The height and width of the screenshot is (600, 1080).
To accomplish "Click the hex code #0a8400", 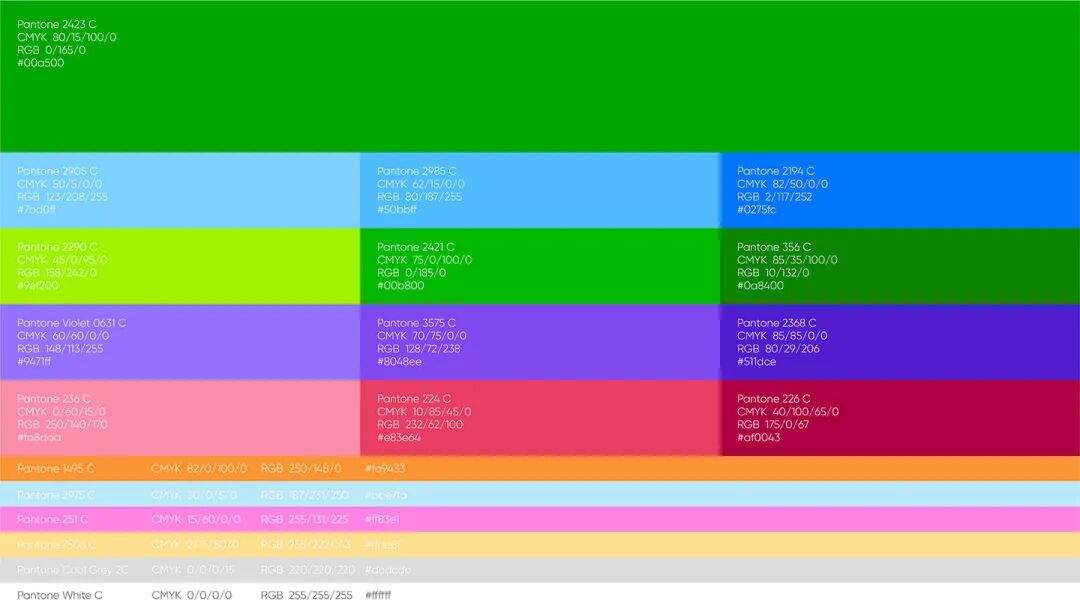I will [760, 286].
